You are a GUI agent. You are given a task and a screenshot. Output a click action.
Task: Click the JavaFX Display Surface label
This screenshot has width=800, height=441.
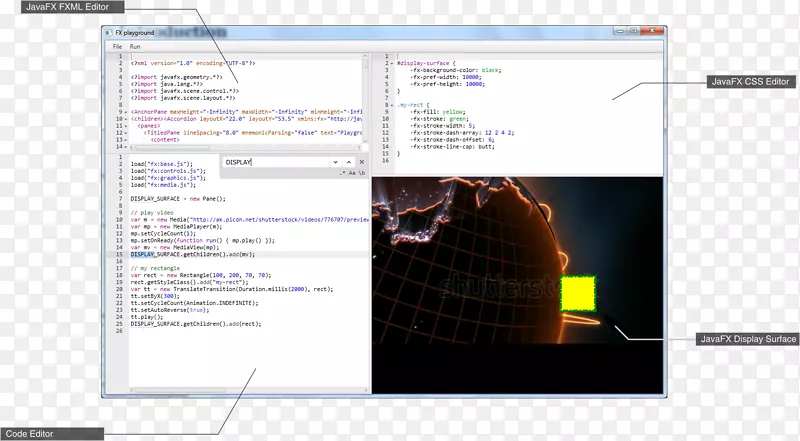[745, 340]
